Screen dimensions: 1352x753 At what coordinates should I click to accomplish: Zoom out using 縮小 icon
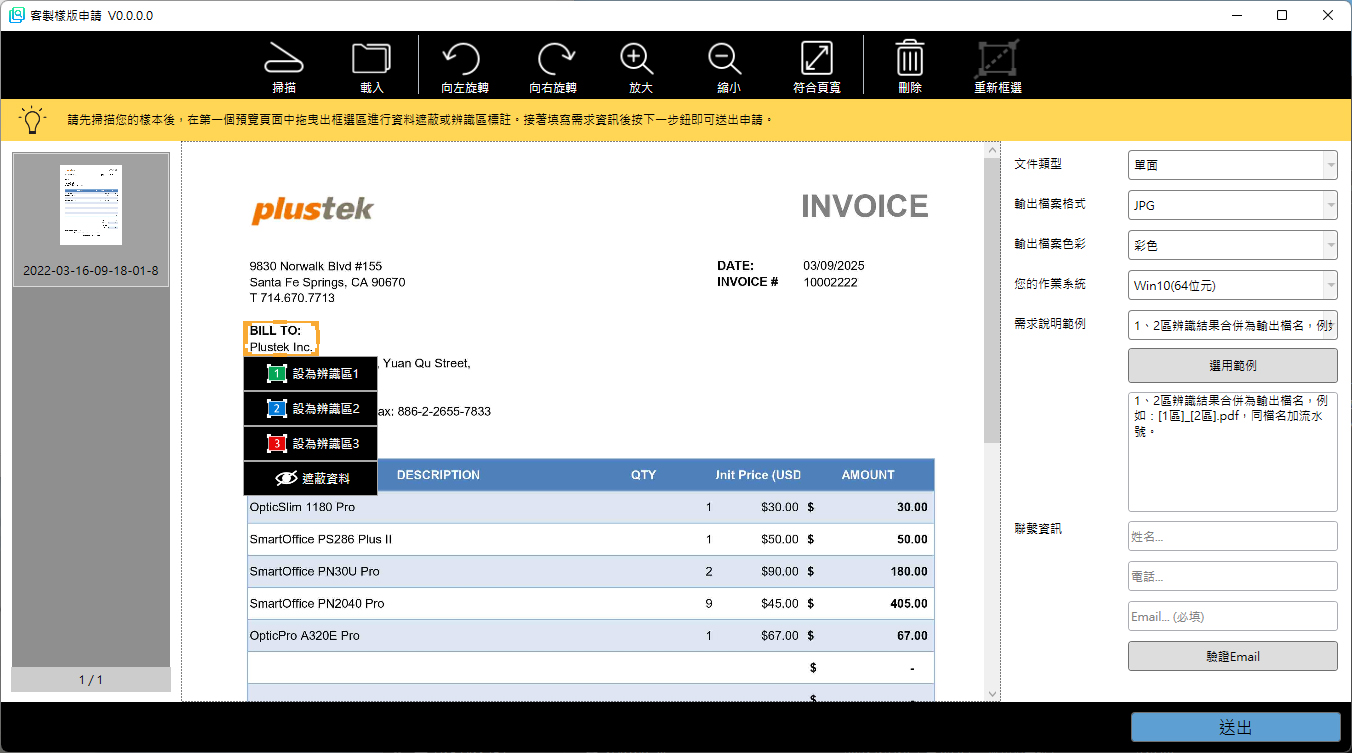tap(728, 67)
